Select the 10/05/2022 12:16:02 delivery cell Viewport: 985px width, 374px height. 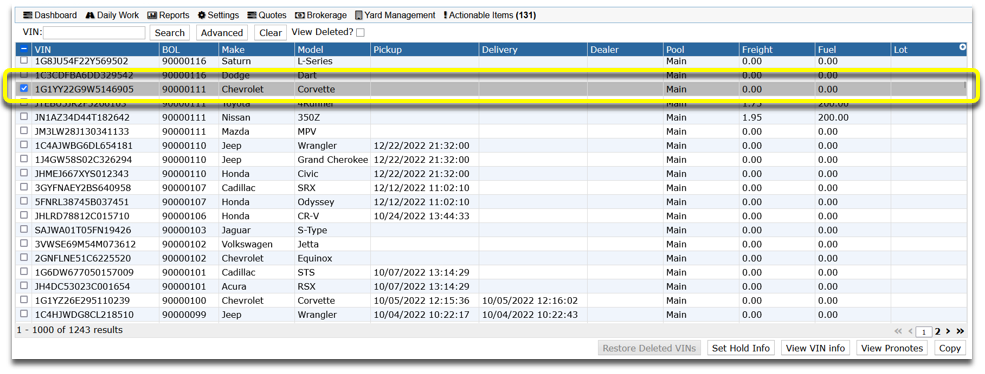click(533, 300)
